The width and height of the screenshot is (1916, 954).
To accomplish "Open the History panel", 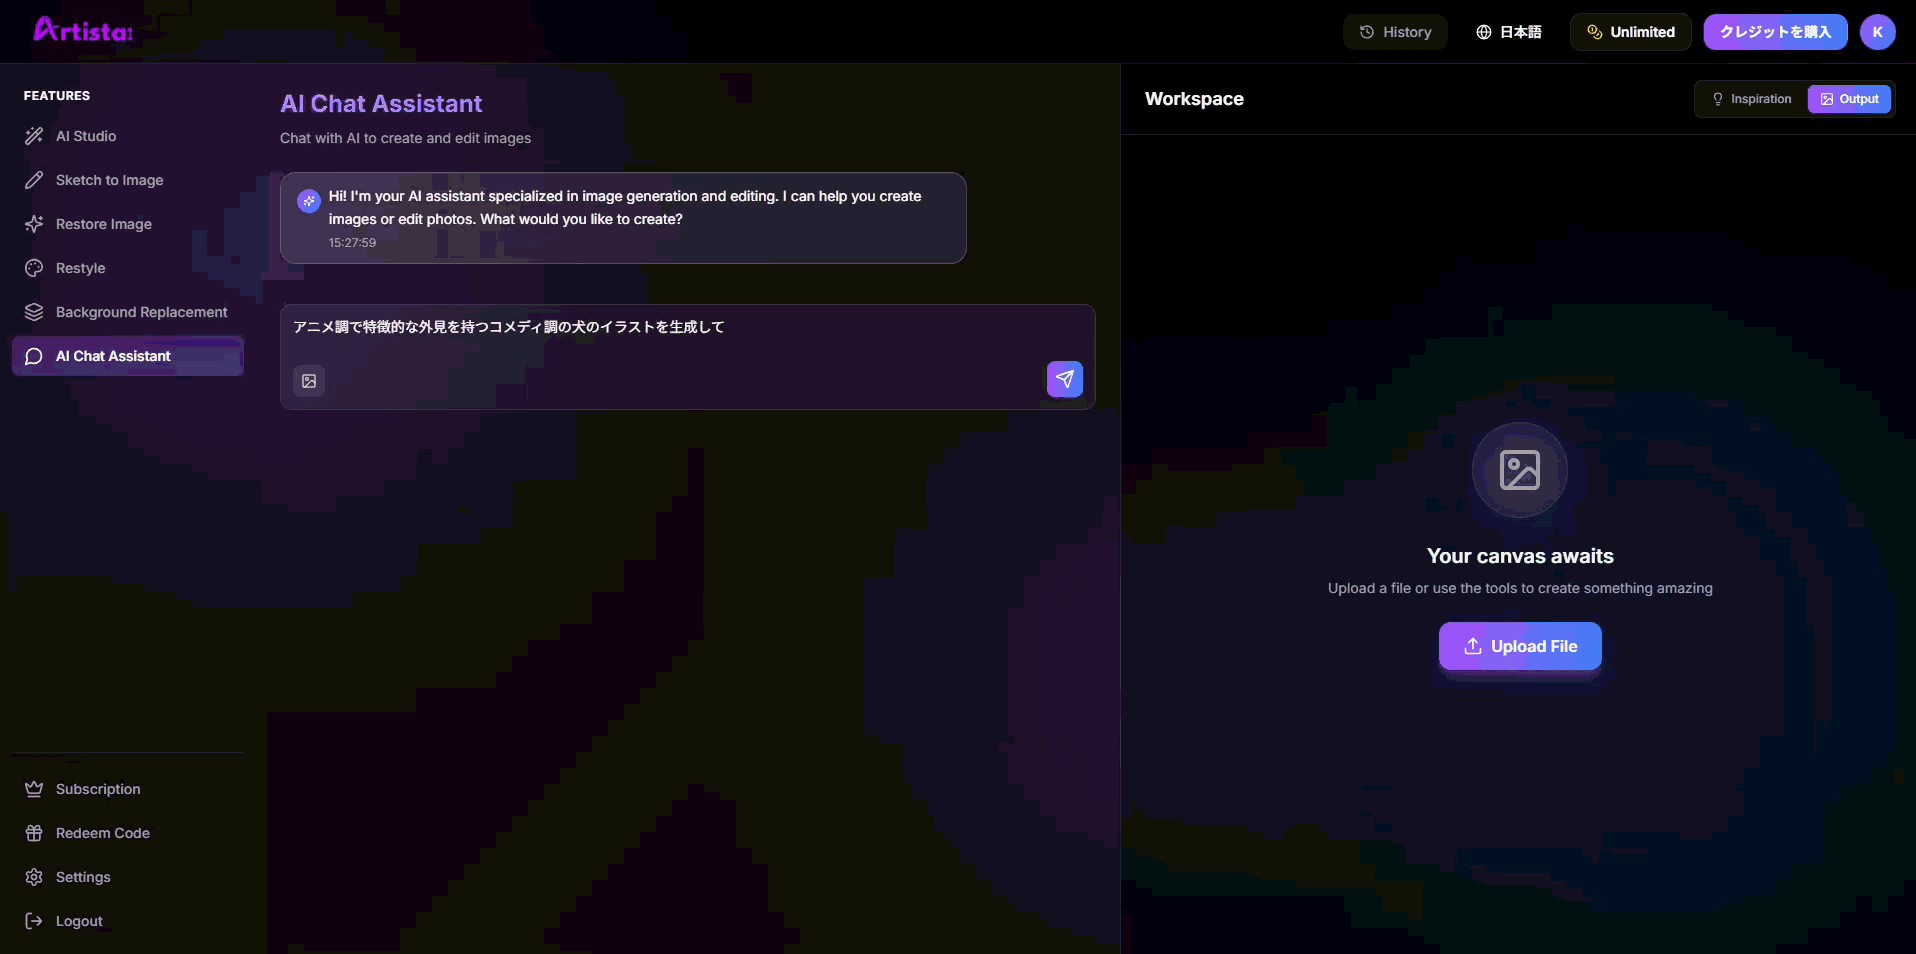I will pyautogui.click(x=1395, y=32).
